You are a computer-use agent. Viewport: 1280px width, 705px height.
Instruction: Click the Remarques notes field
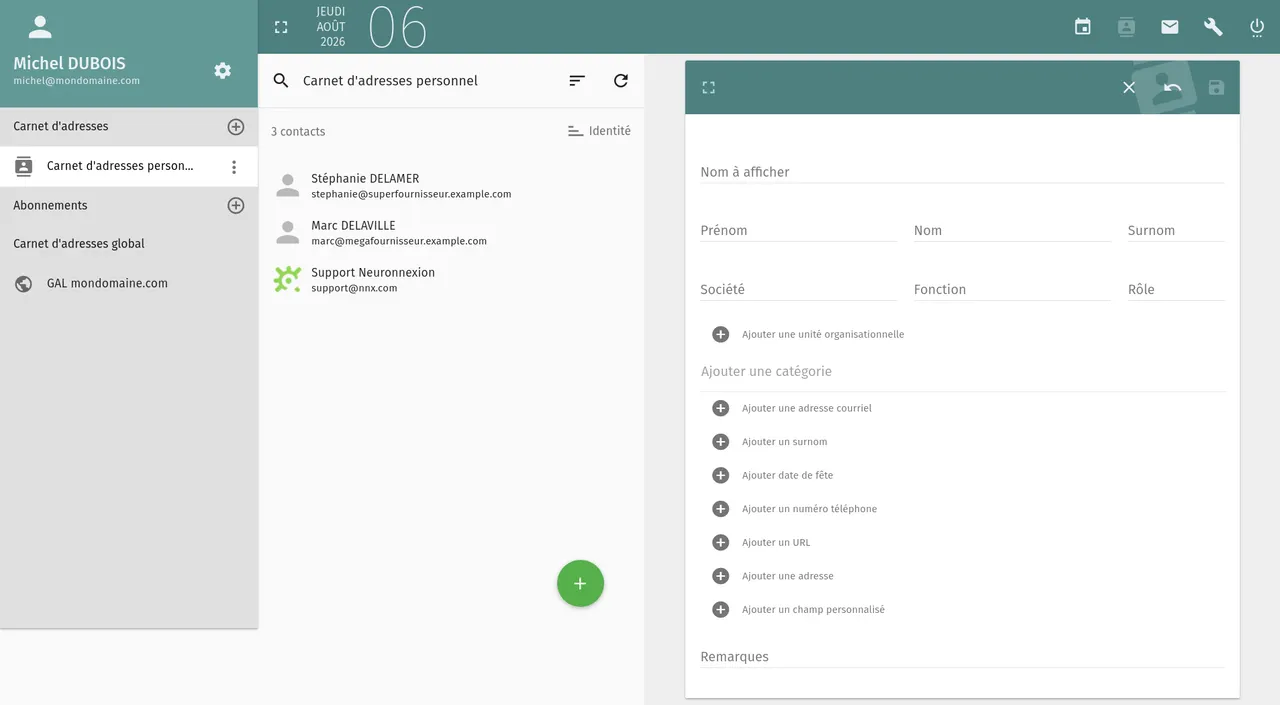click(x=962, y=657)
